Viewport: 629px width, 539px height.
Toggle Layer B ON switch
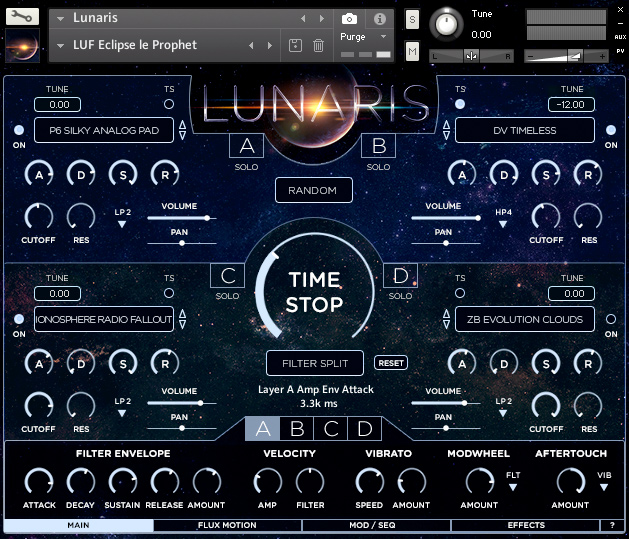611,130
